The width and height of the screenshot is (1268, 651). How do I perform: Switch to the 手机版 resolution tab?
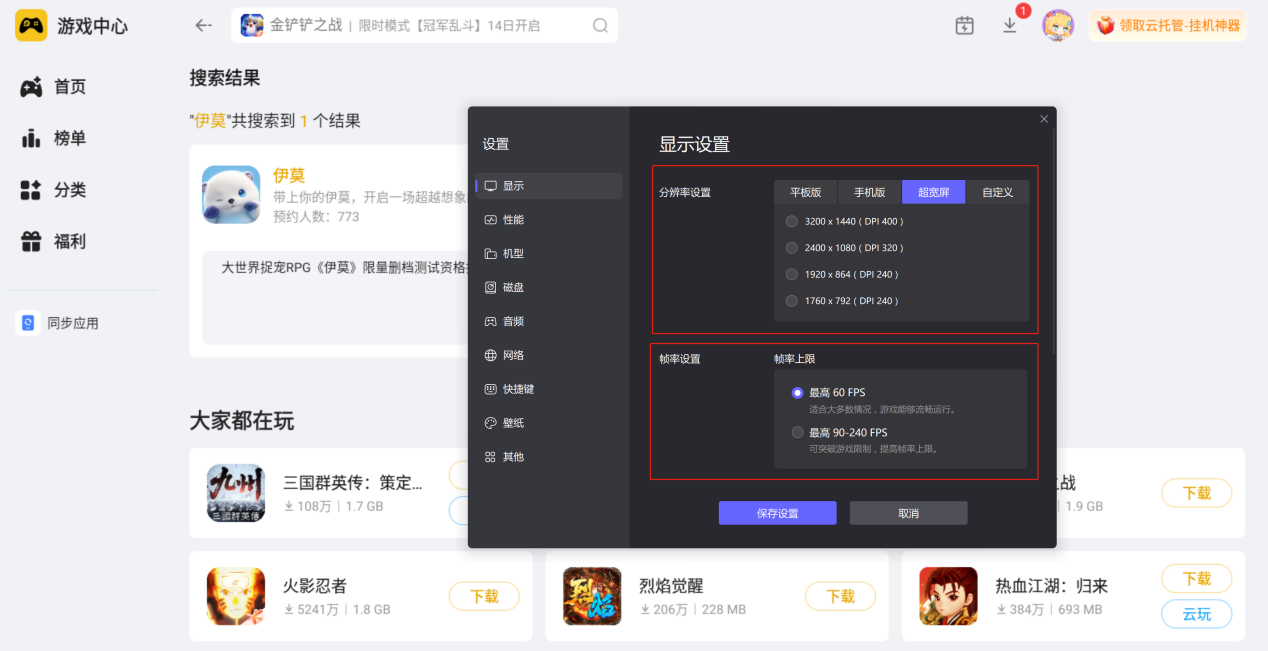[869, 192]
